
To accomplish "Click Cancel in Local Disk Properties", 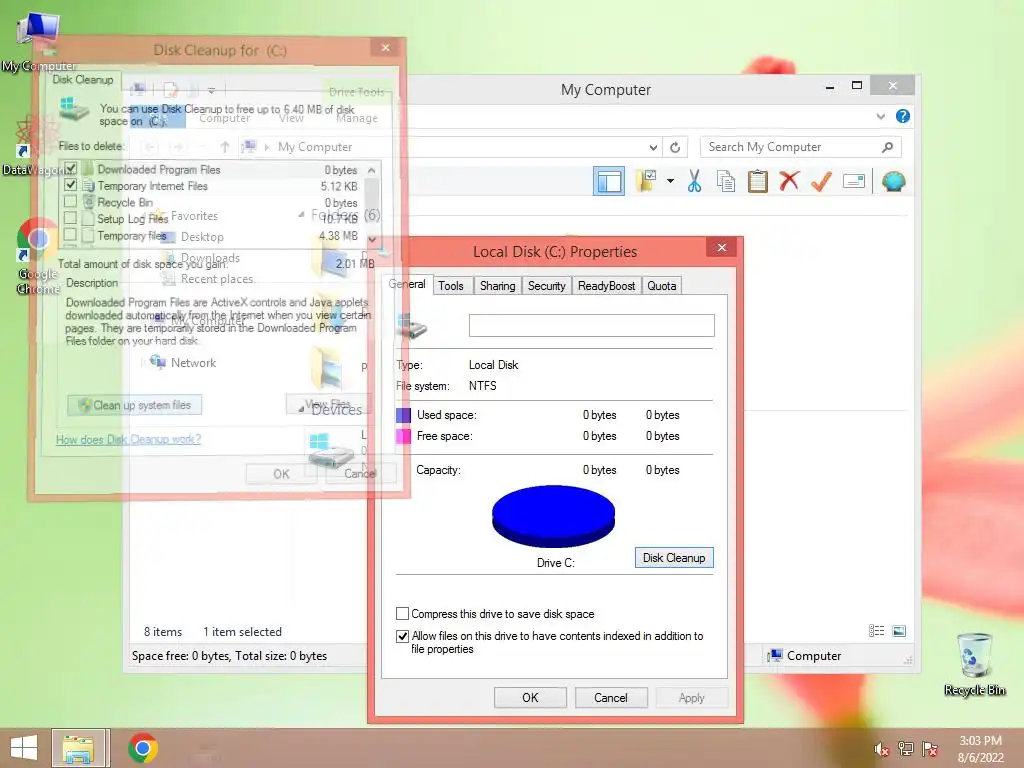I will click(611, 697).
